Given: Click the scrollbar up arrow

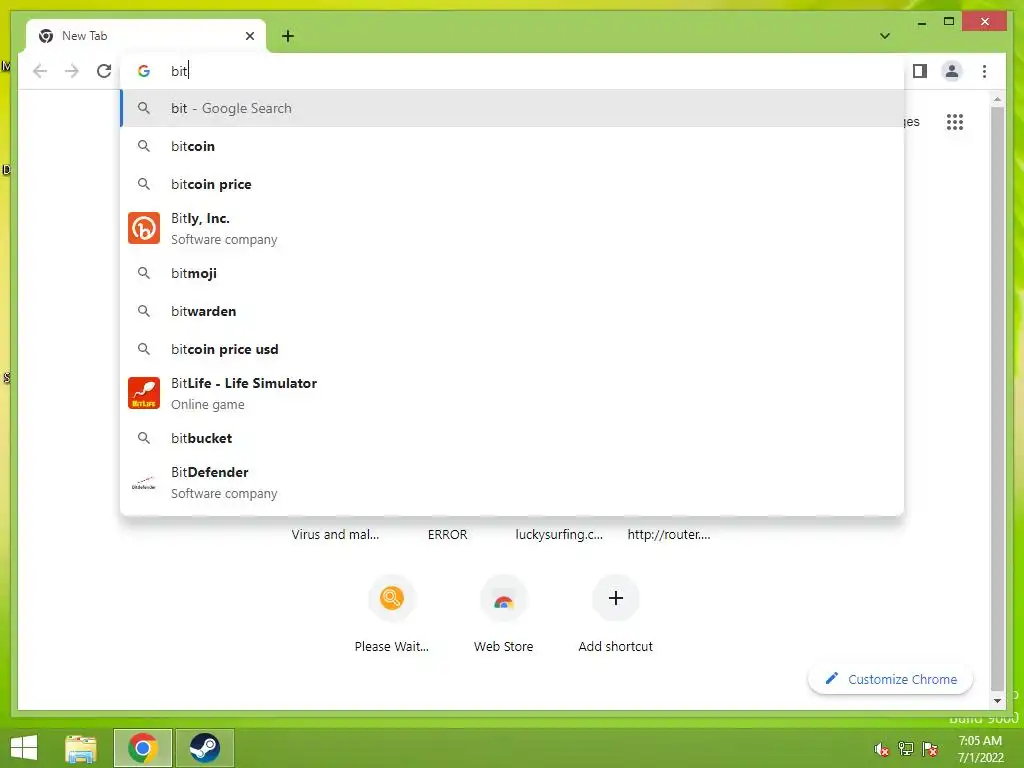Looking at the screenshot, I should point(997,99).
